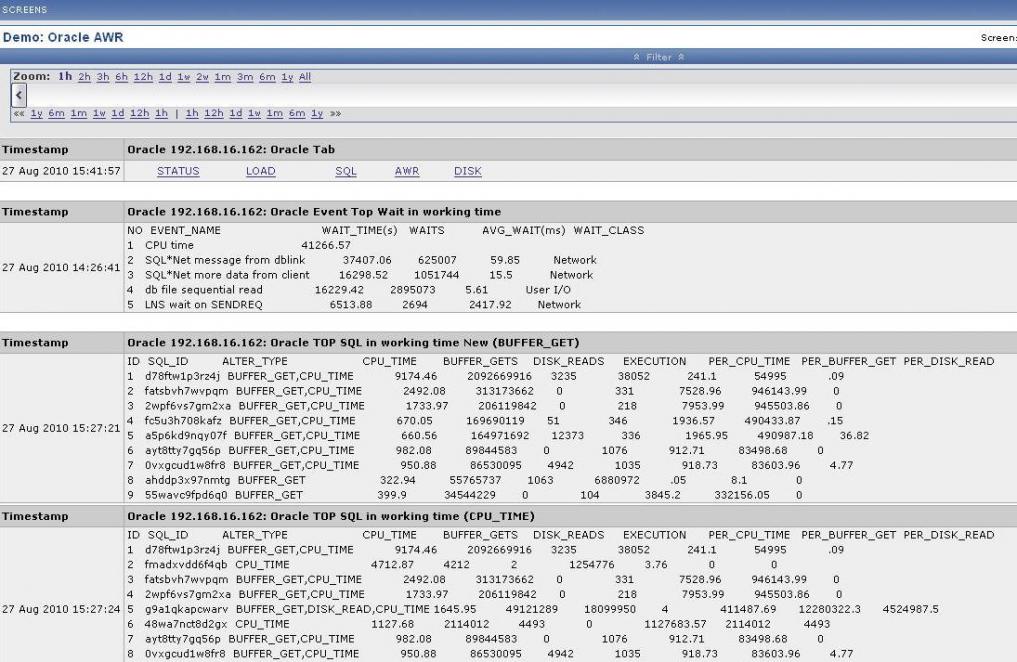The height and width of the screenshot is (662, 1017).
Task: Click SQL_ID 'g9a1qkapcwarv'
Action: coord(187,609)
